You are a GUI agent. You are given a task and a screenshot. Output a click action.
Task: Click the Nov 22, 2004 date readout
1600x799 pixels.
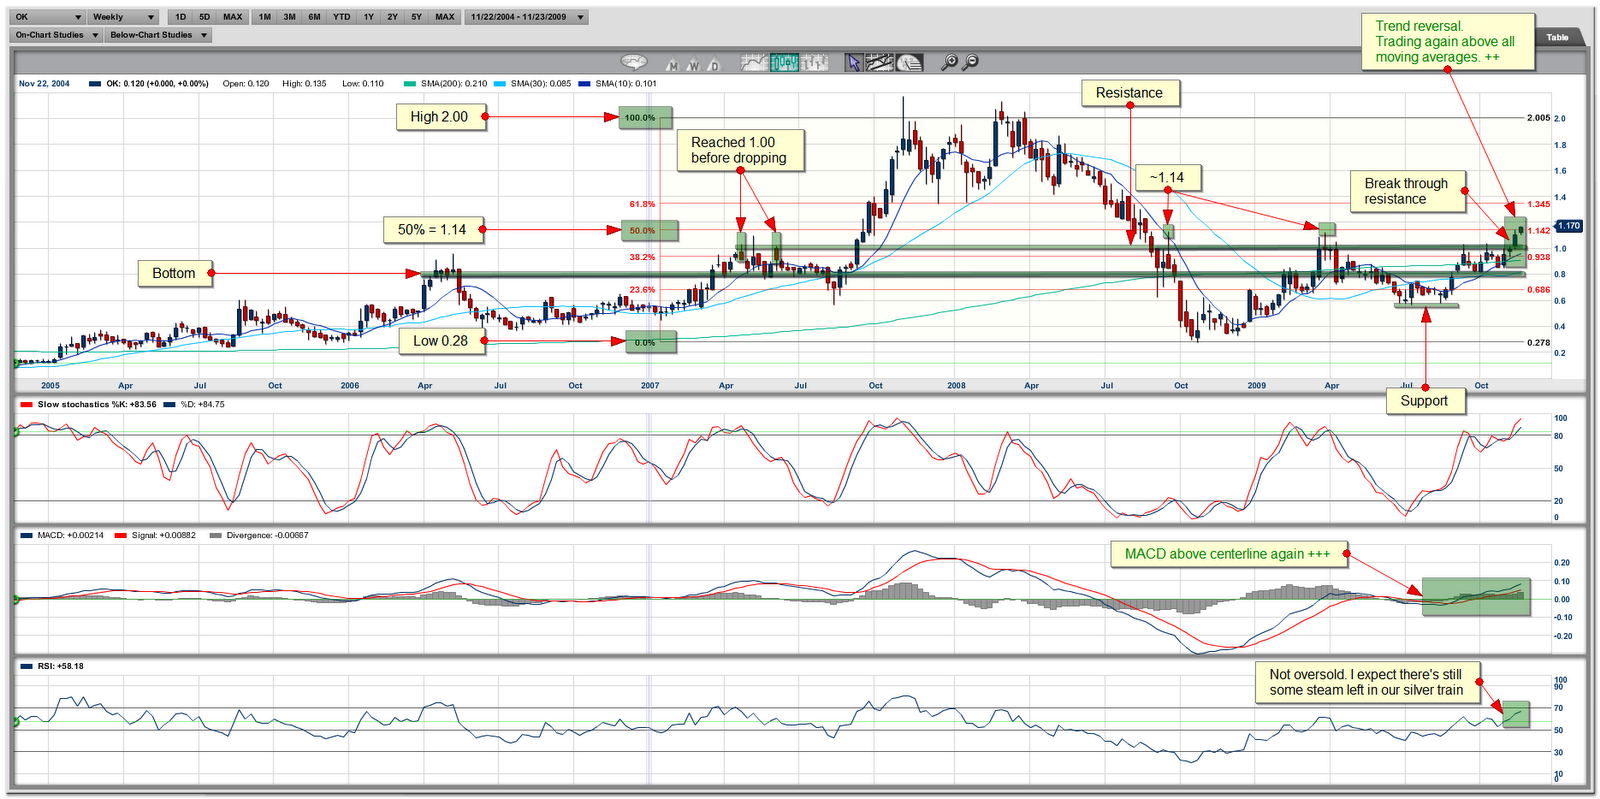click(x=44, y=84)
